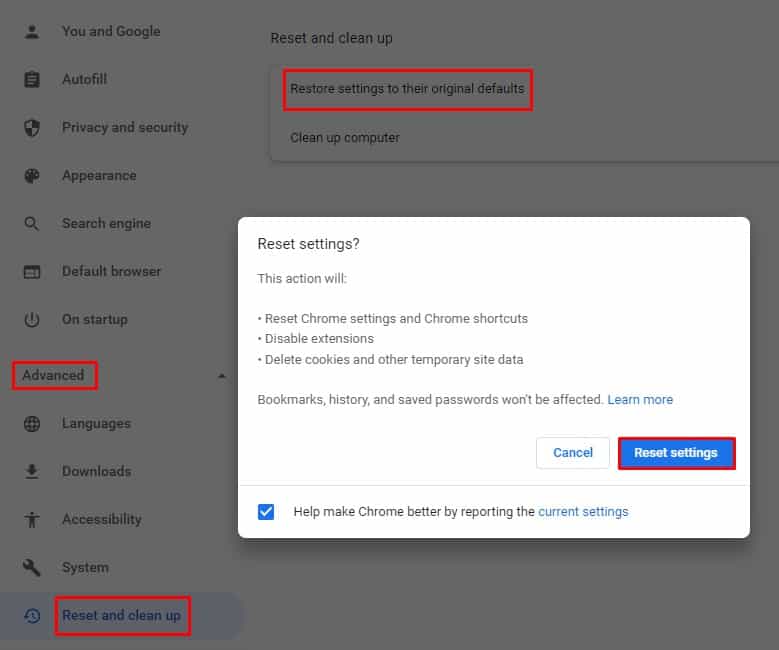Open Accessibility settings

pyautogui.click(x=102, y=520)
